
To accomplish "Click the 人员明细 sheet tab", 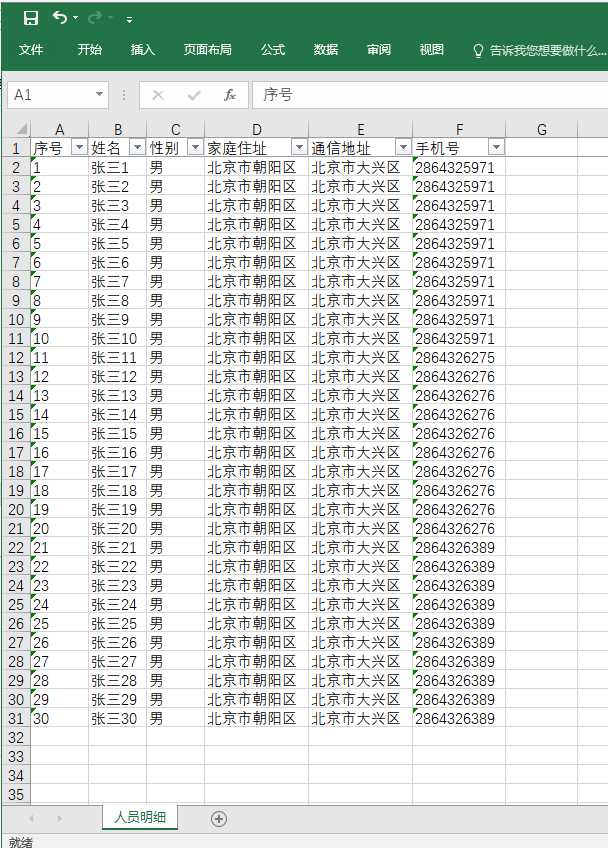I will point(140,817).
